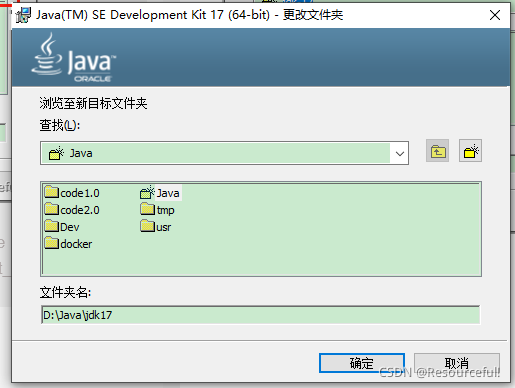Click the usr folder name
The height and width of the screenshot is (388, 515).
(x=163, y=227)
